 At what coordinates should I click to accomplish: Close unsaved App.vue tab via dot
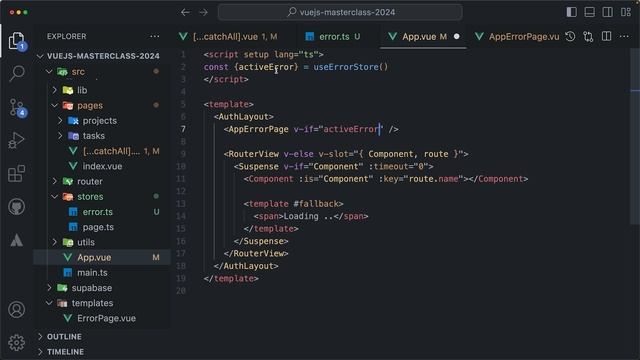click(457, 37)
